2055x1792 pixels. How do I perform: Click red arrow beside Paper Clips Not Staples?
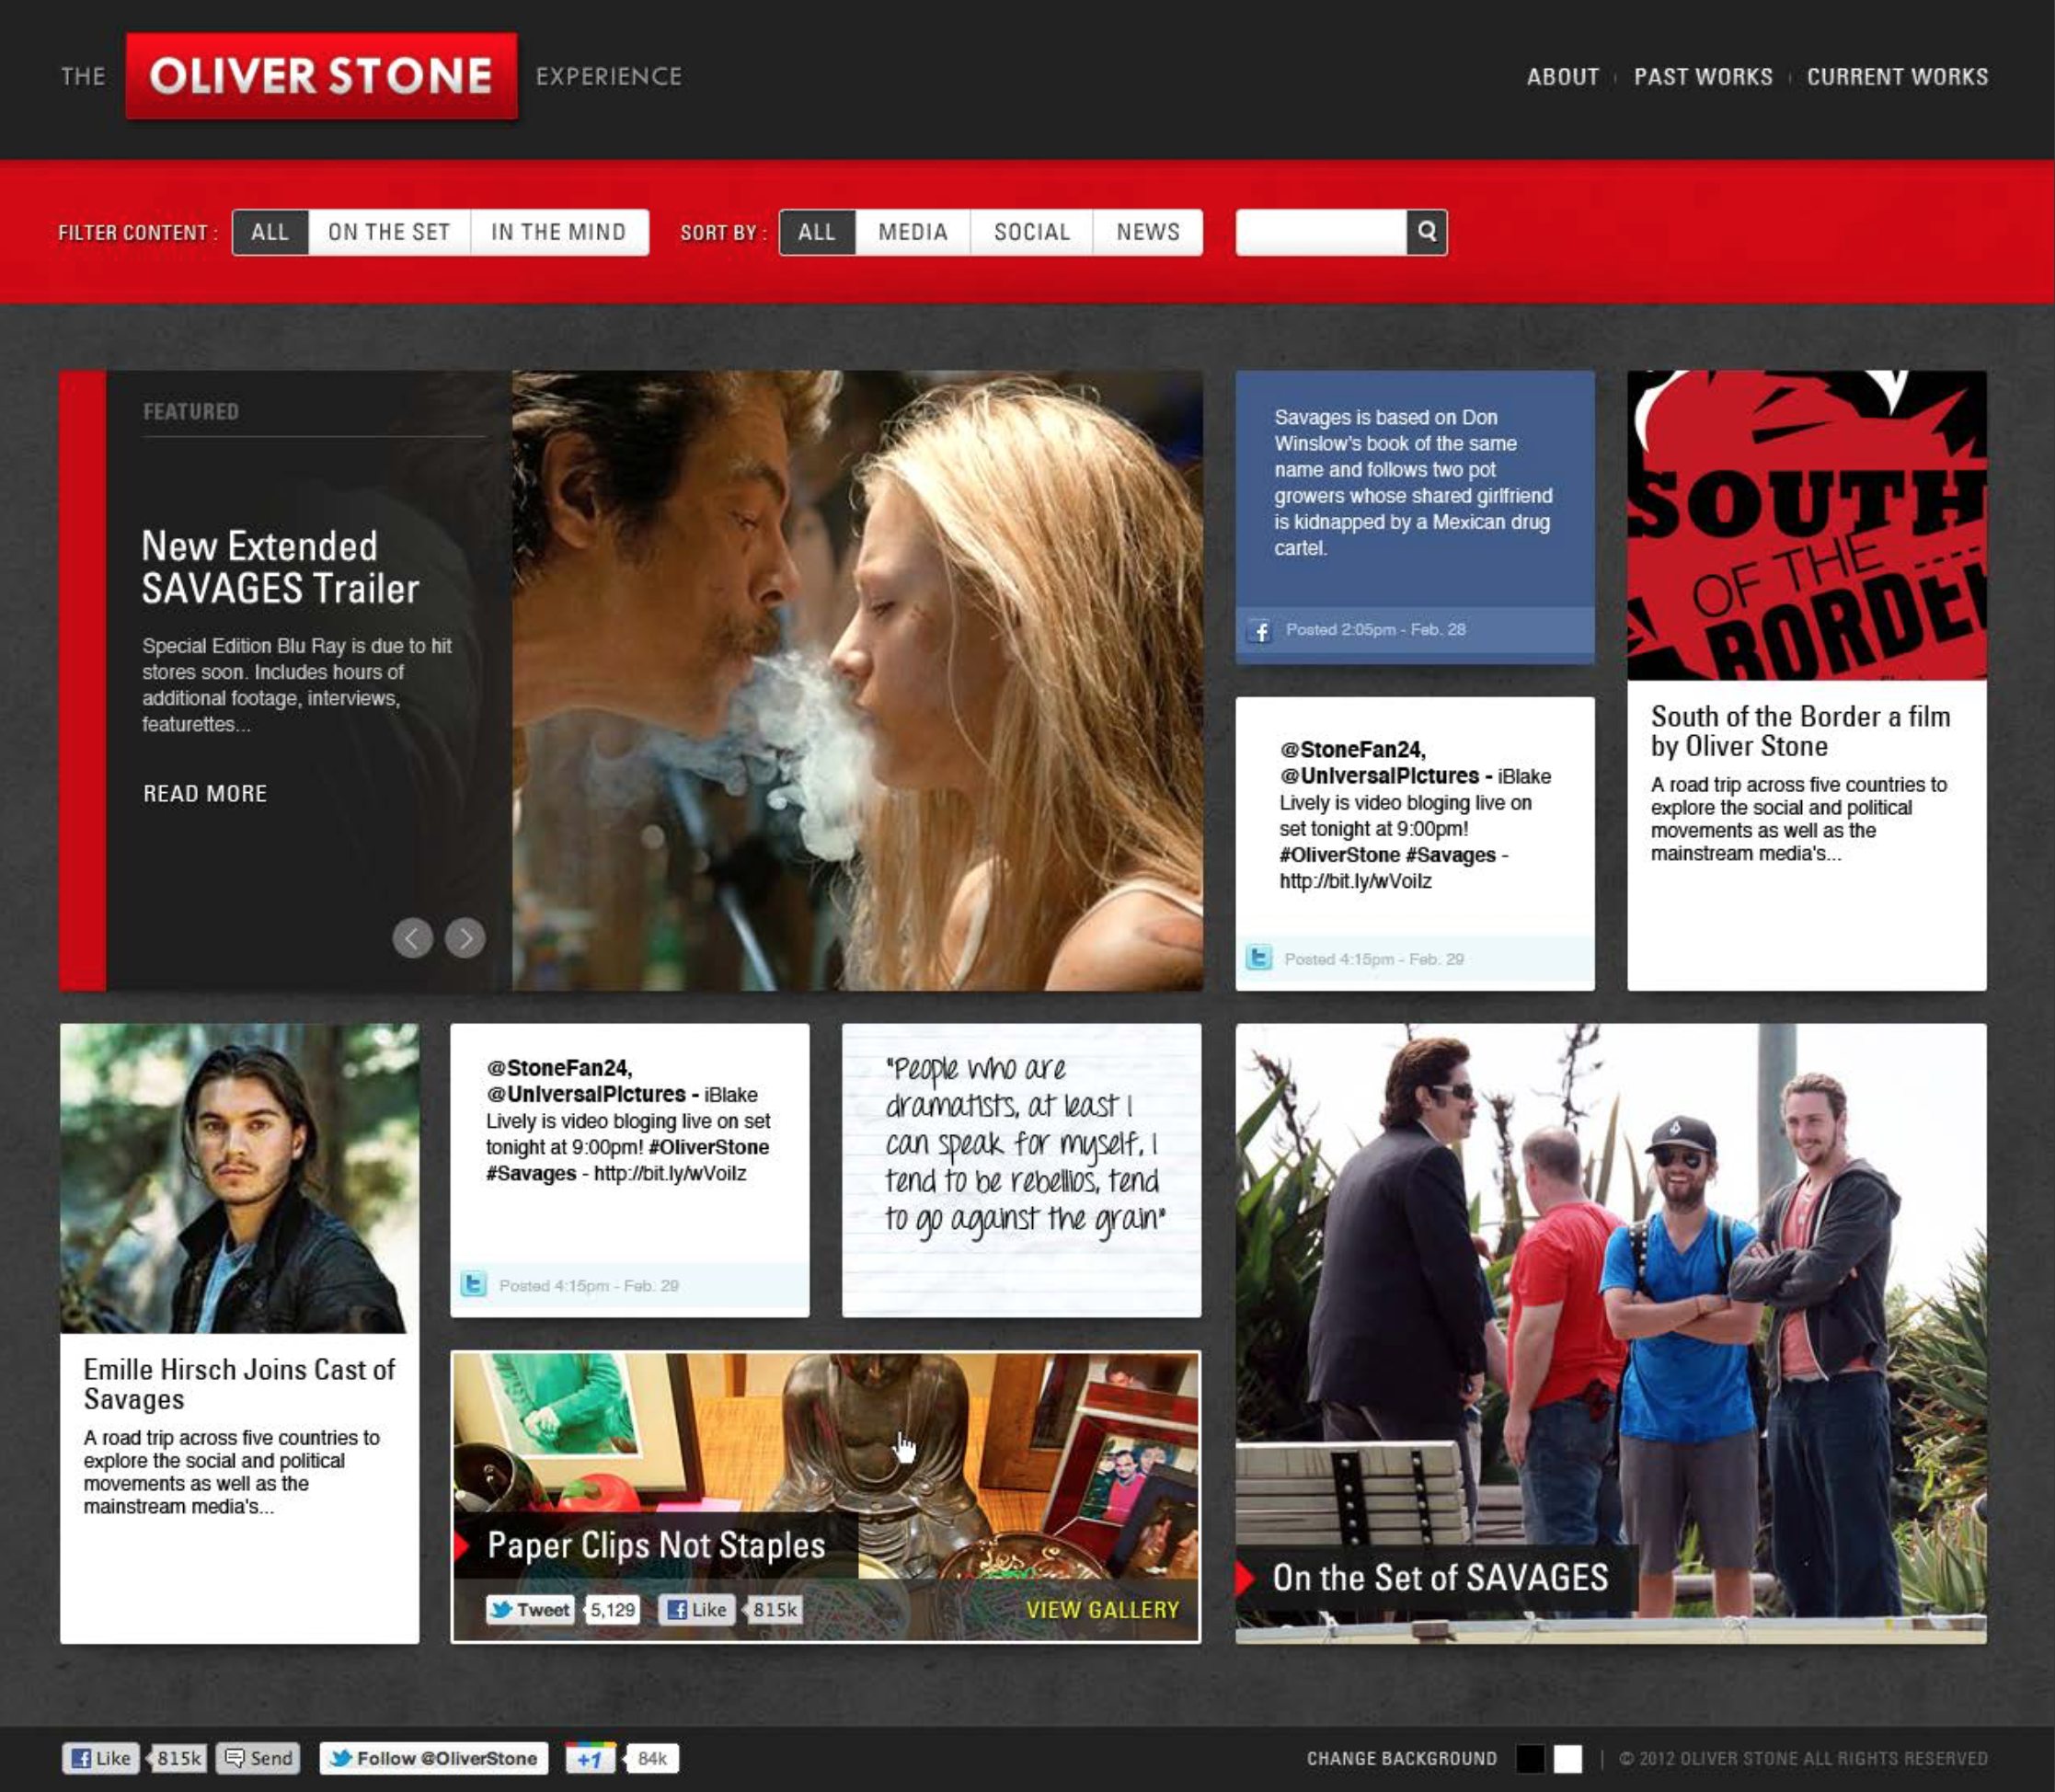click(461, 1546)
